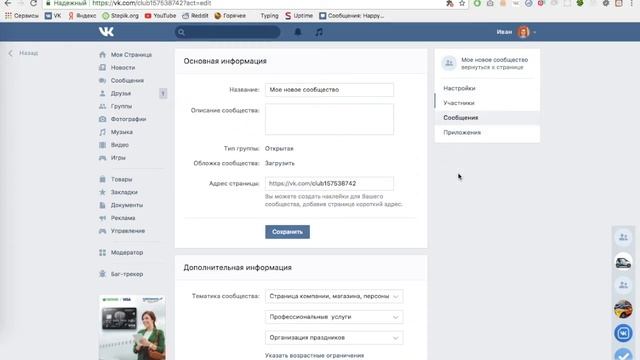Click the community avatar icon in right panel
This screenshot has width=640, height=360.
(449, 63)
